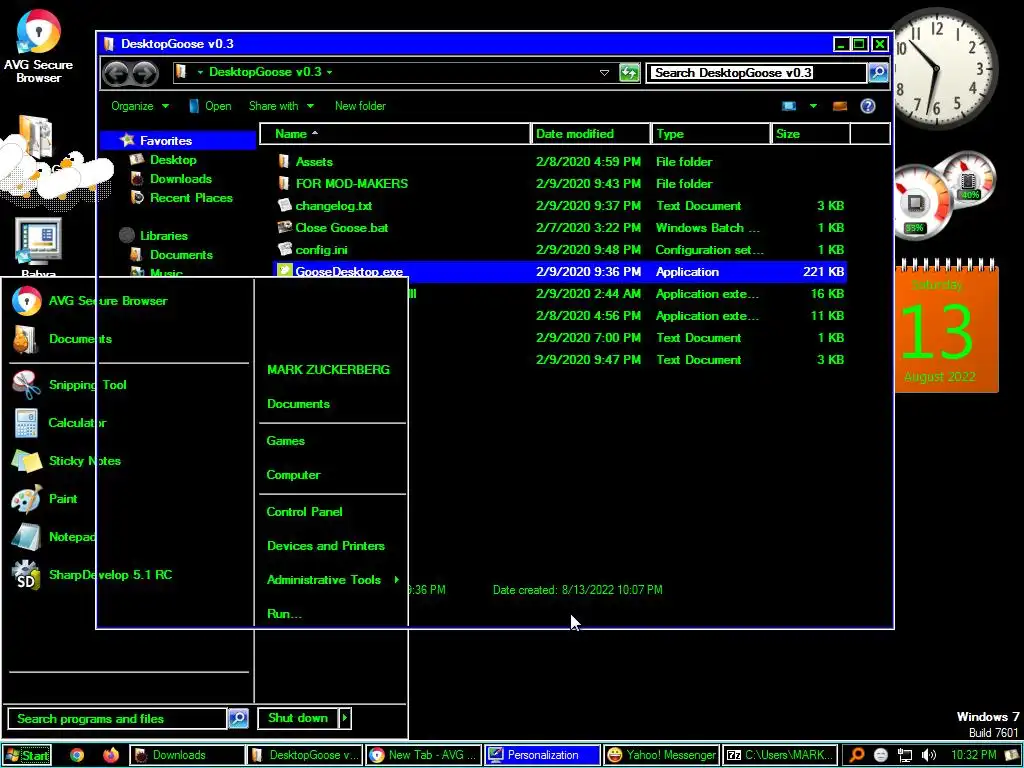Click the Search DesktopGoose v0.3 field
1024x768 pixels.
[756, 72]
